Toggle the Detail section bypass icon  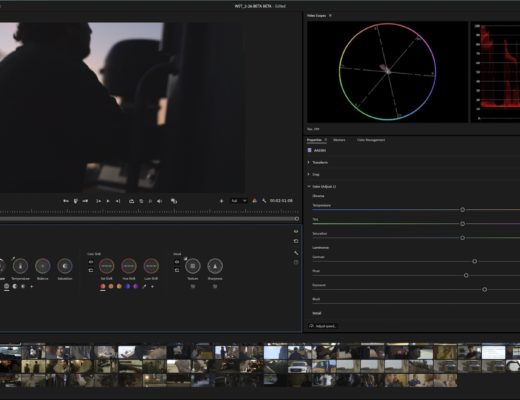pos(177,262)
